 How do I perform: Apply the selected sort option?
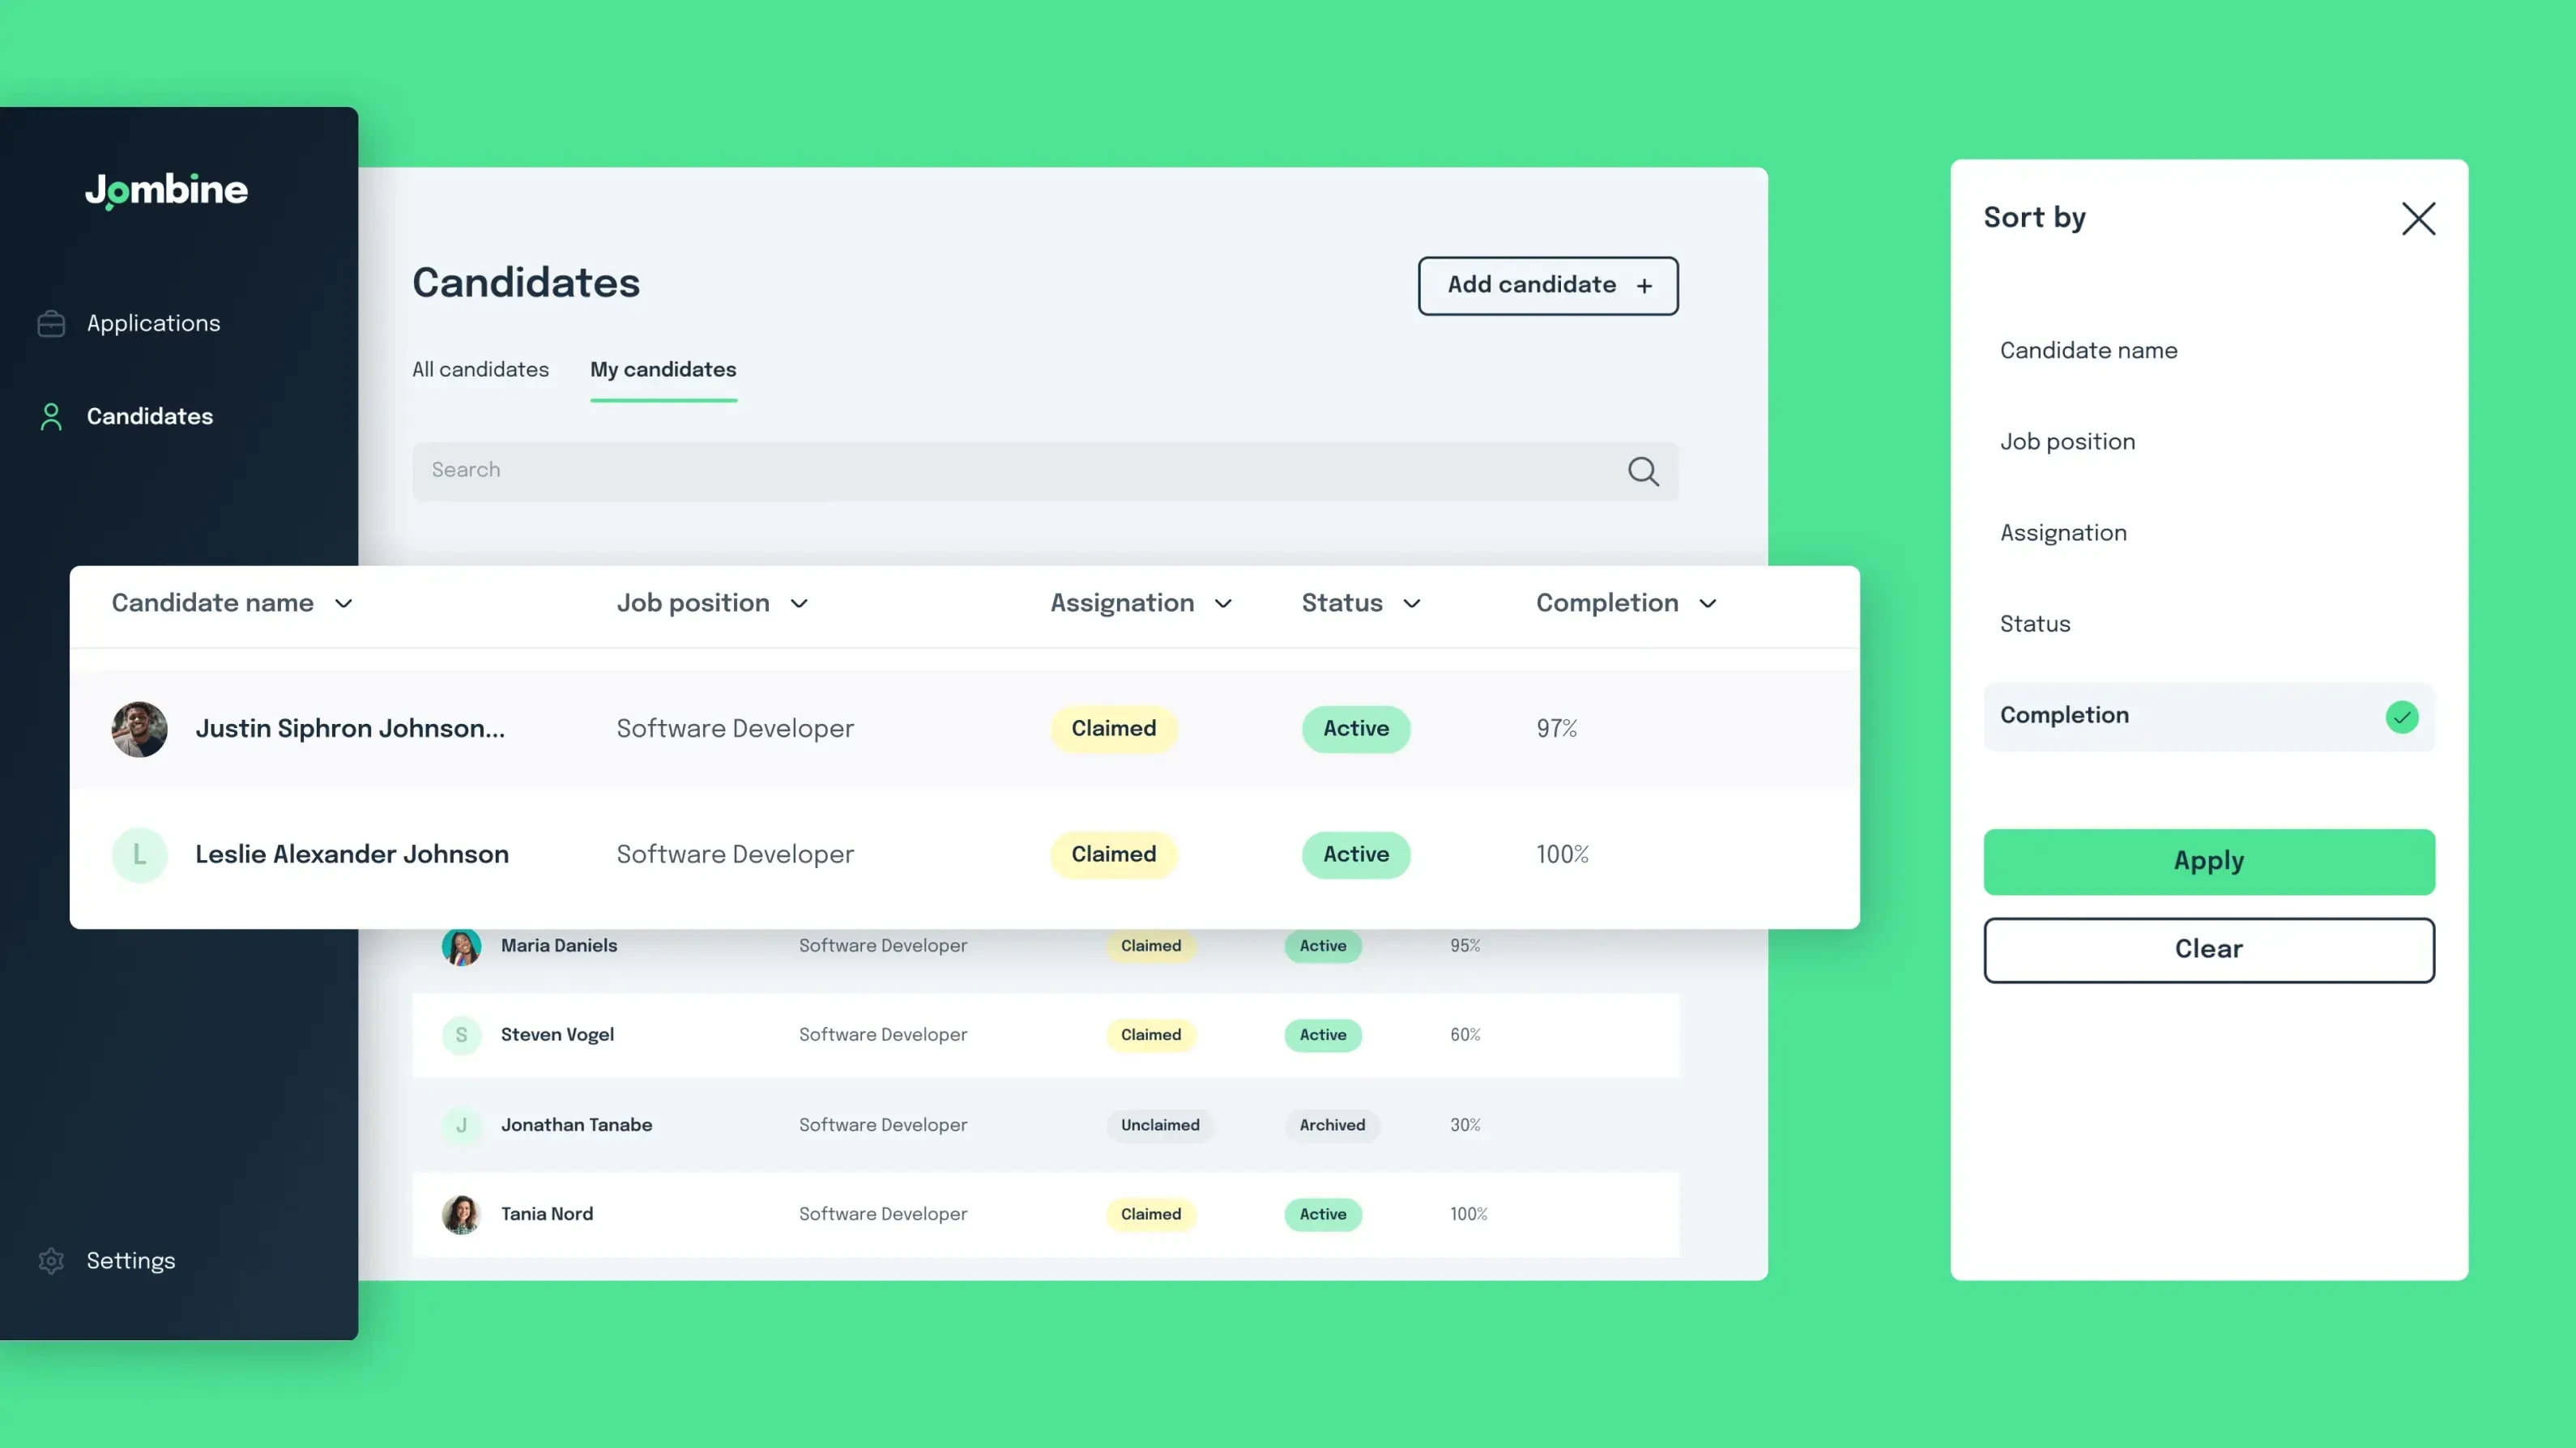click(2208, 861)
